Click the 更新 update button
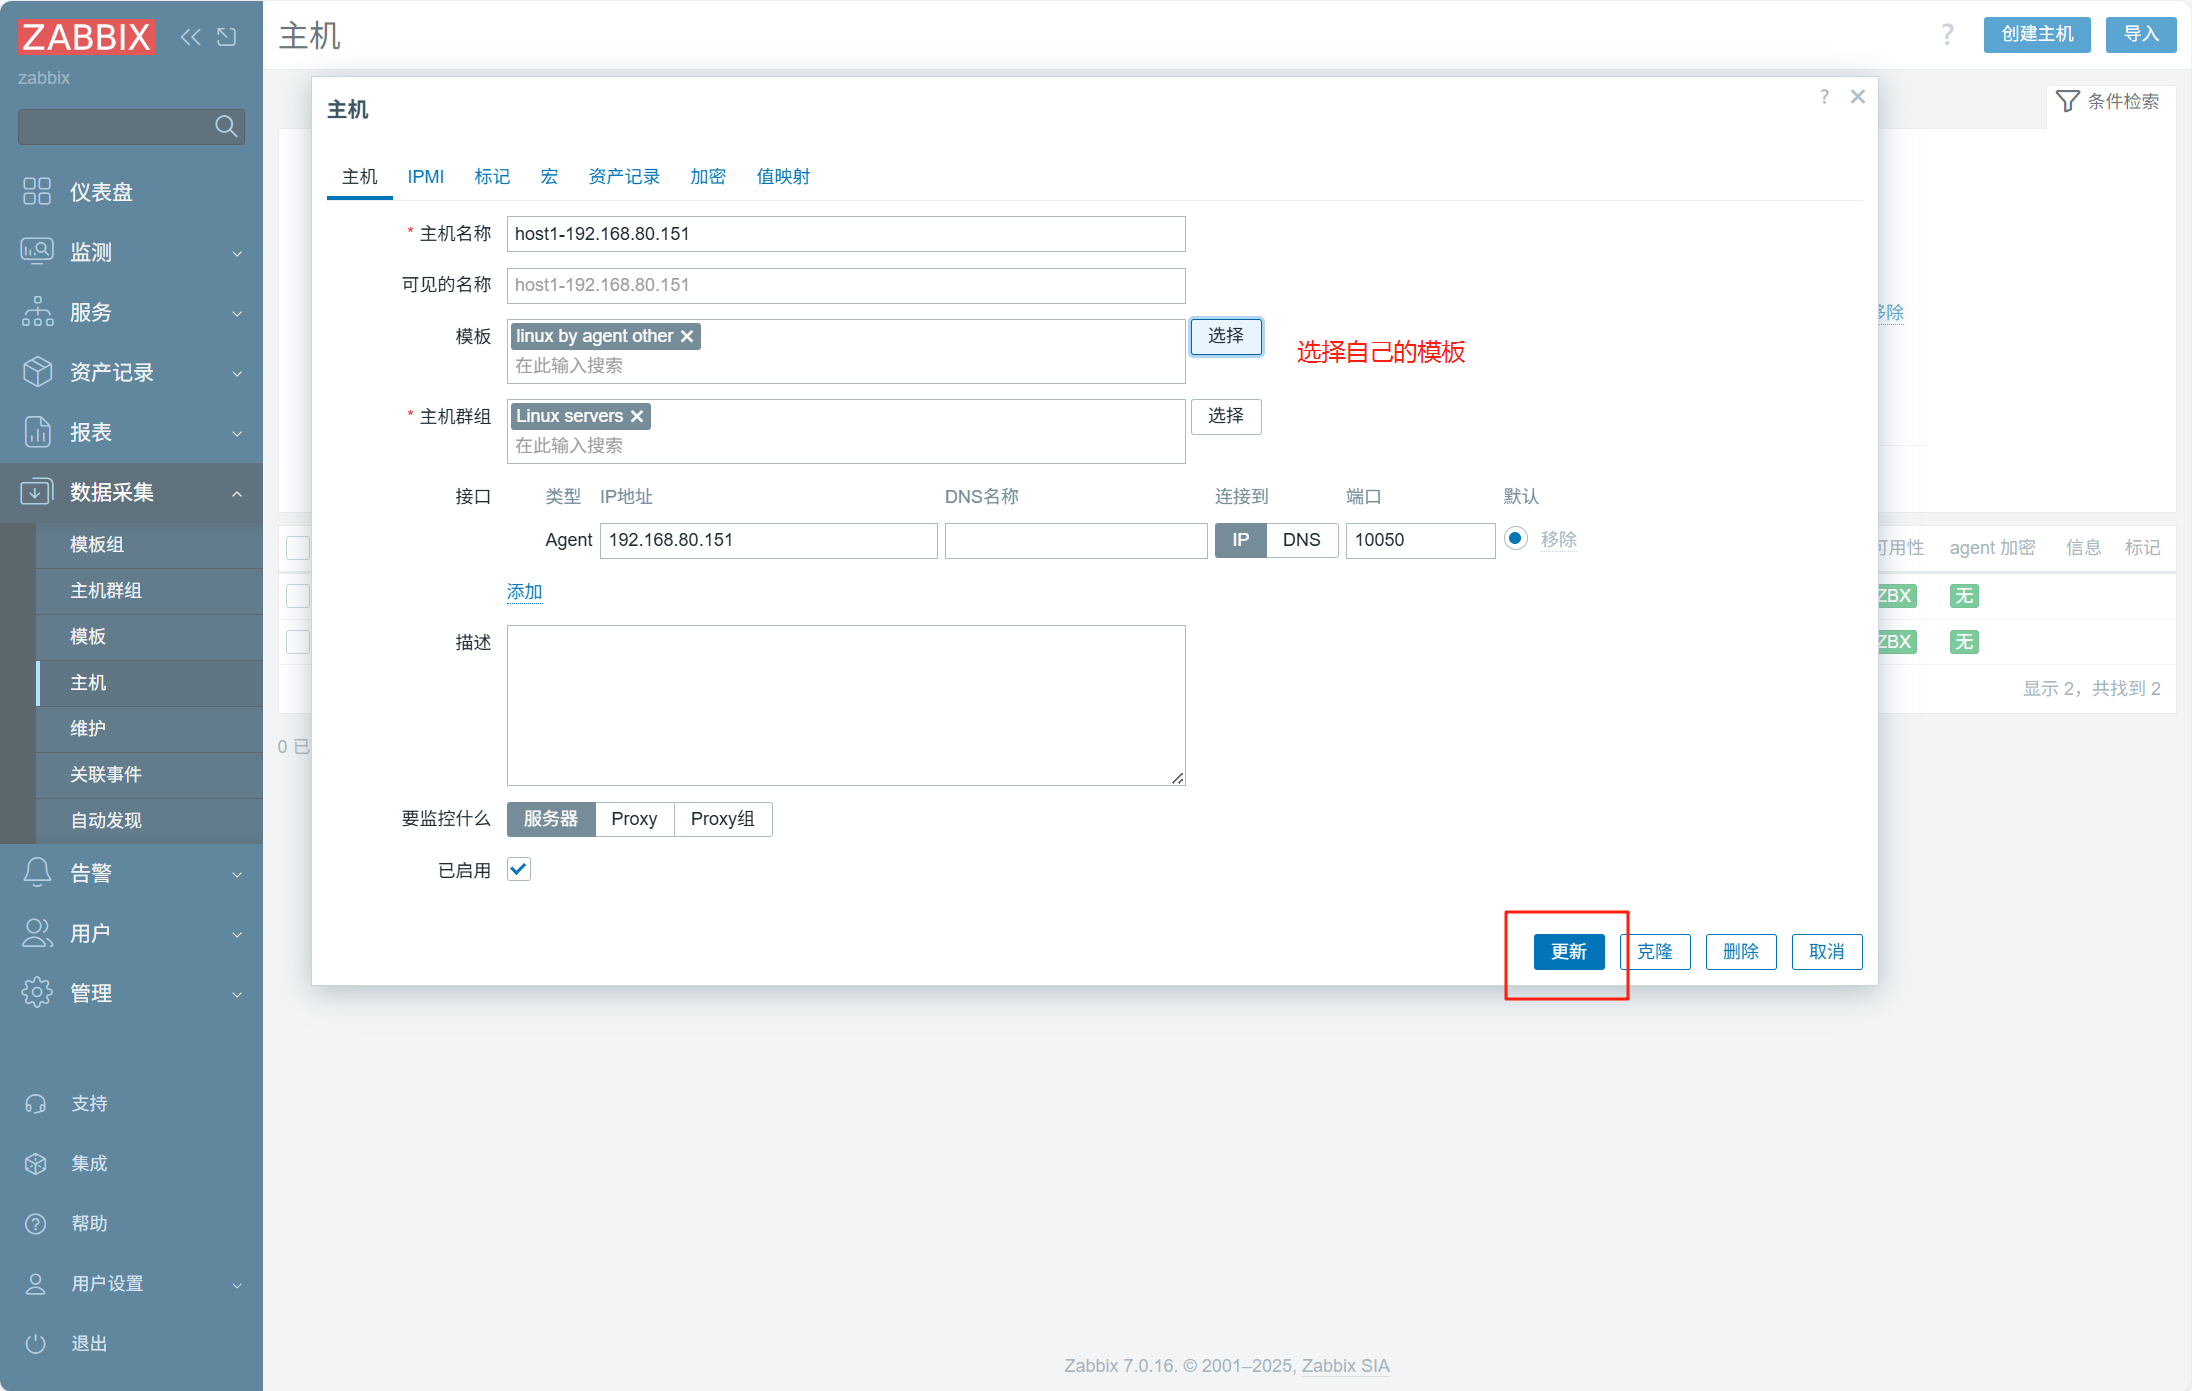The width and height of the screenshot is (2192, 1391). [1569, 951]
